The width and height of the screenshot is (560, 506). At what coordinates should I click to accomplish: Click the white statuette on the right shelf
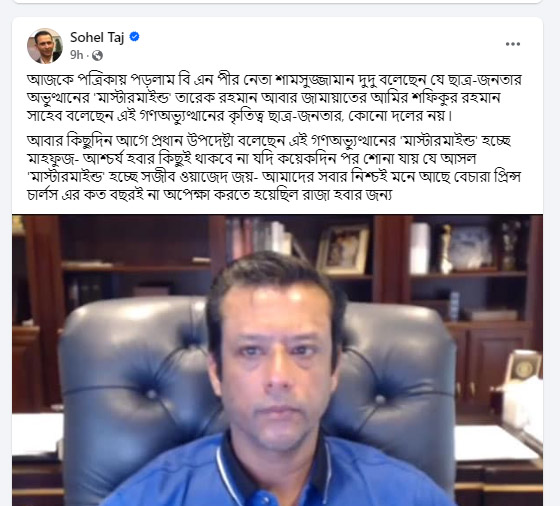[445, 249]
